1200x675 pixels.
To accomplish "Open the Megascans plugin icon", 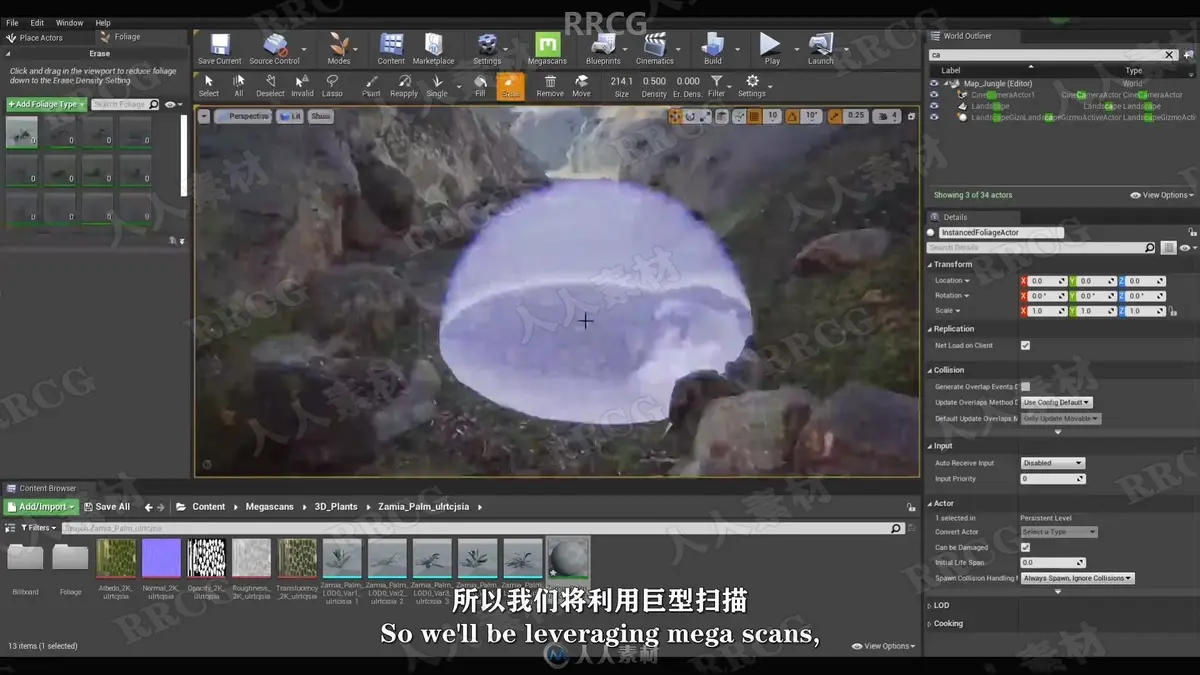I will pyautogui.click(x=547, y=47).
